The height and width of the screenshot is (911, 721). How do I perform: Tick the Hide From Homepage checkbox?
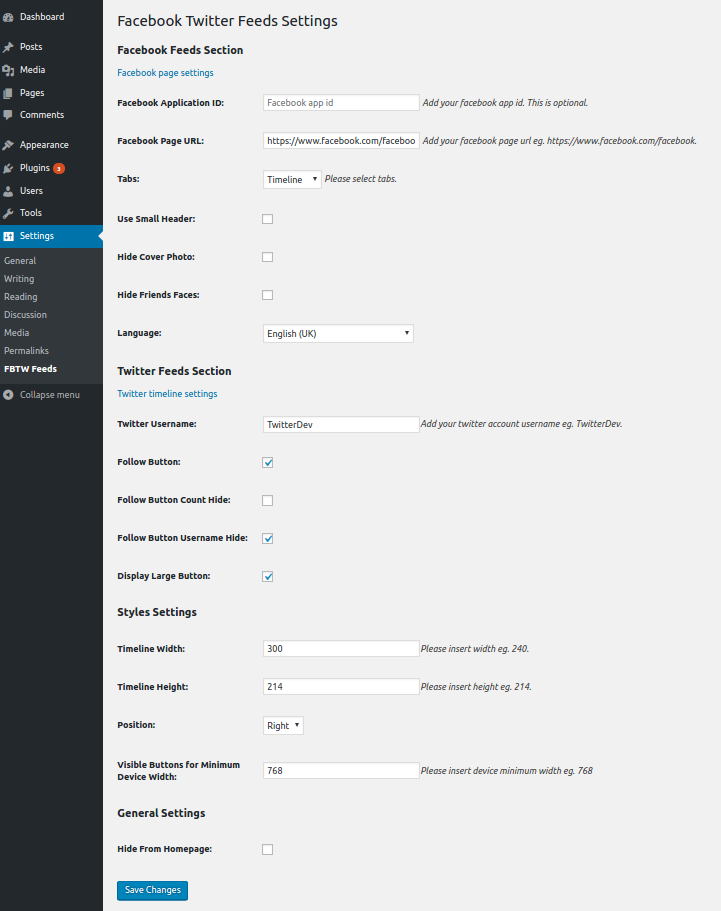267,849
